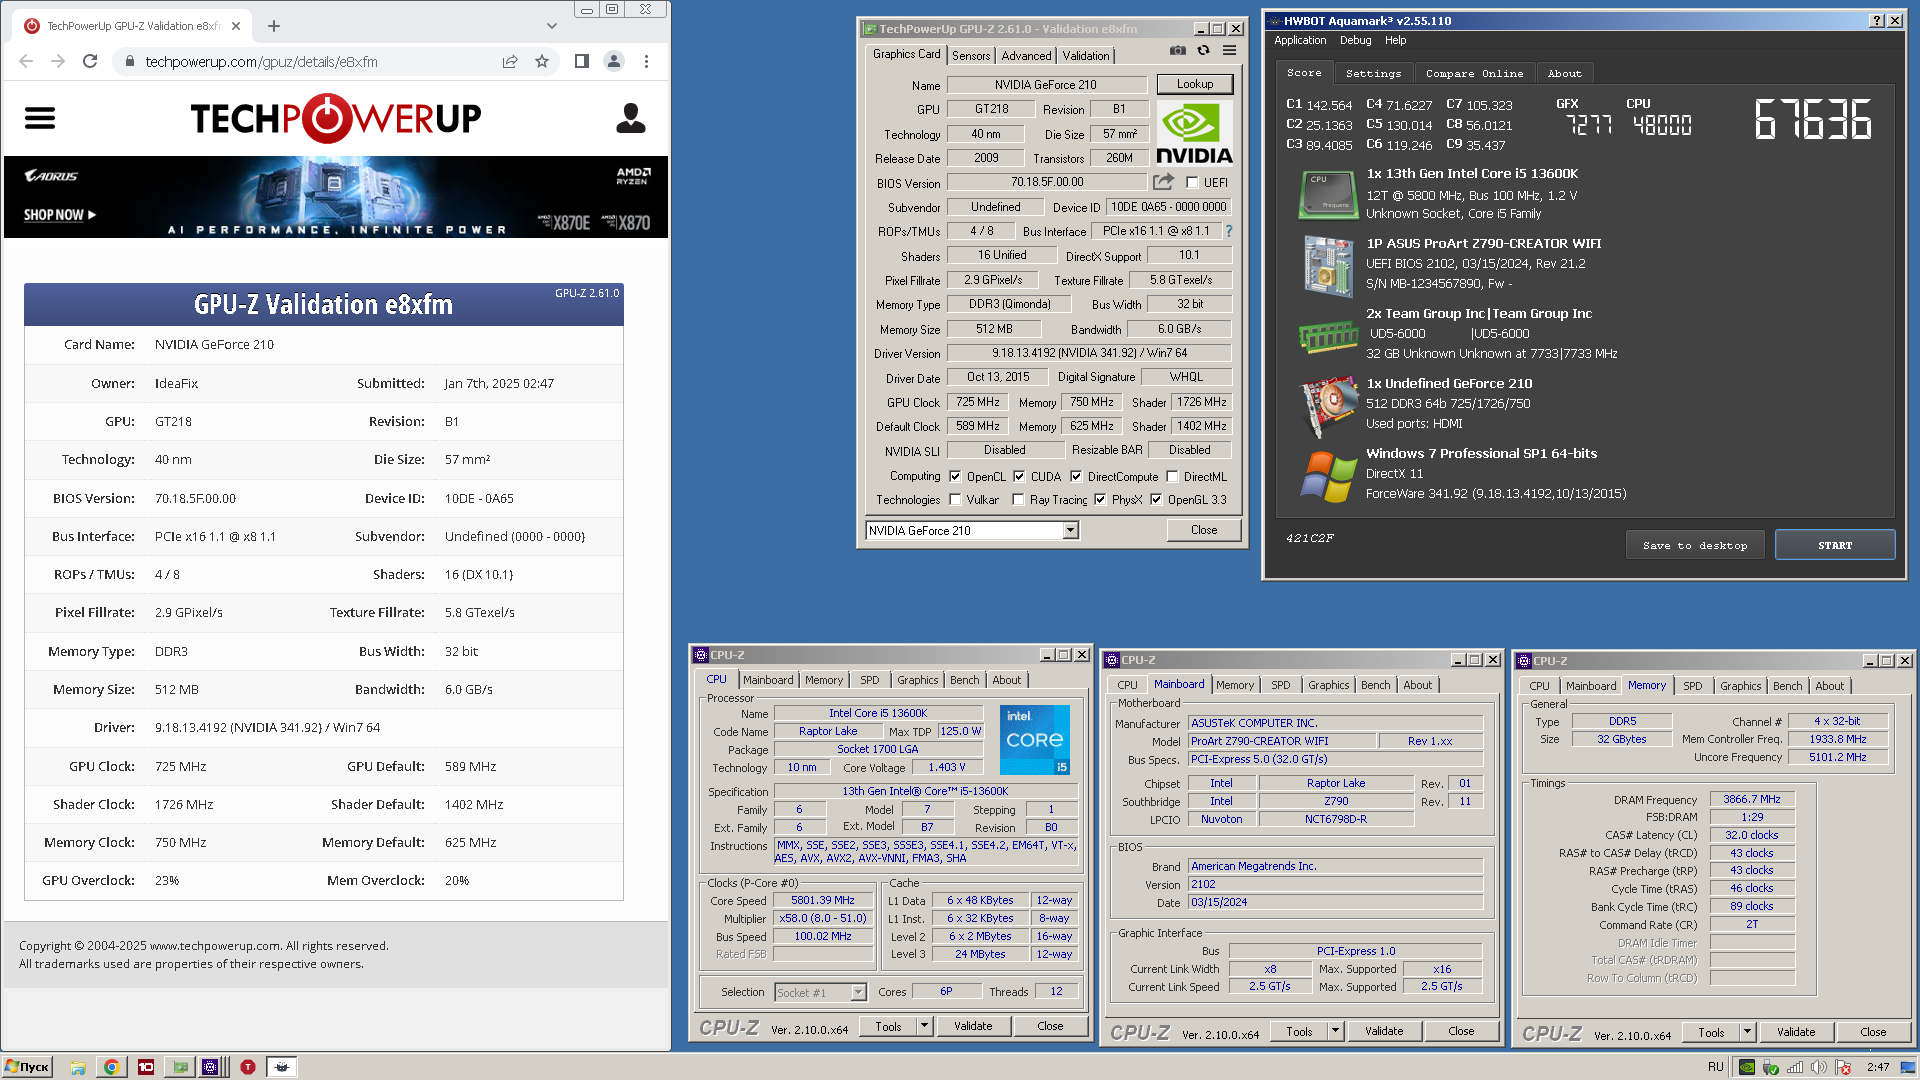Open the browser side panel
The image size is (1920, 1080).
coord(582,61)
